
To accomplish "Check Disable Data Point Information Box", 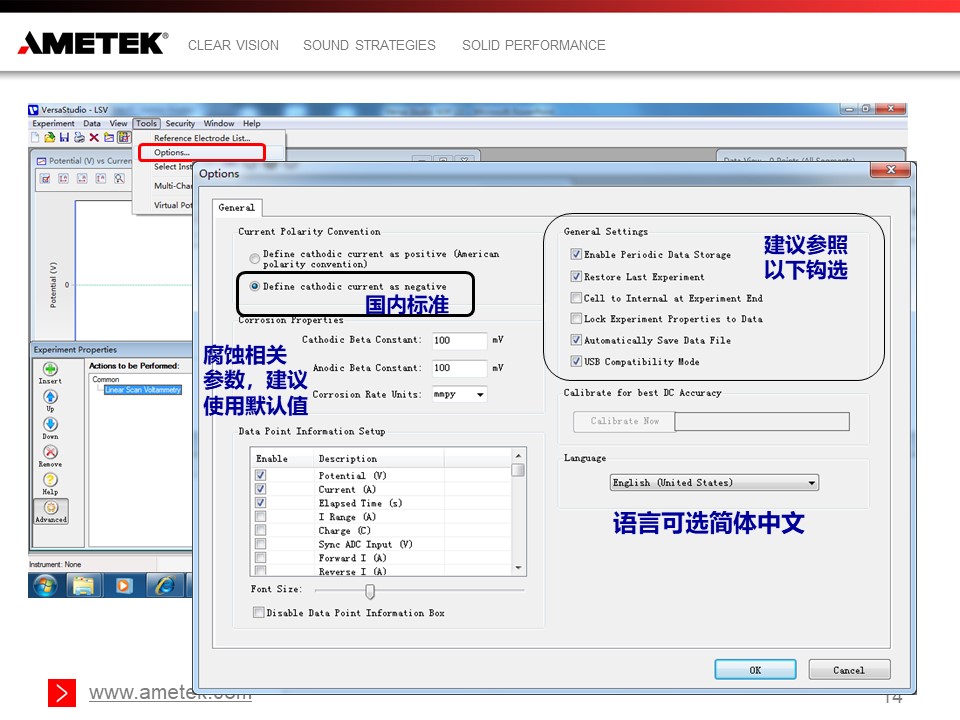I will click(259, 612).
